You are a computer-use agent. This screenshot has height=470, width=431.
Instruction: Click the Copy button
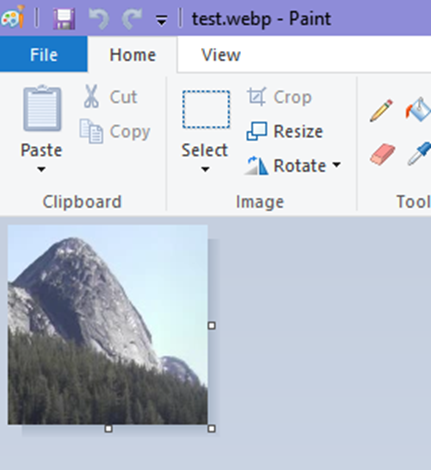(x=115, y=132)
